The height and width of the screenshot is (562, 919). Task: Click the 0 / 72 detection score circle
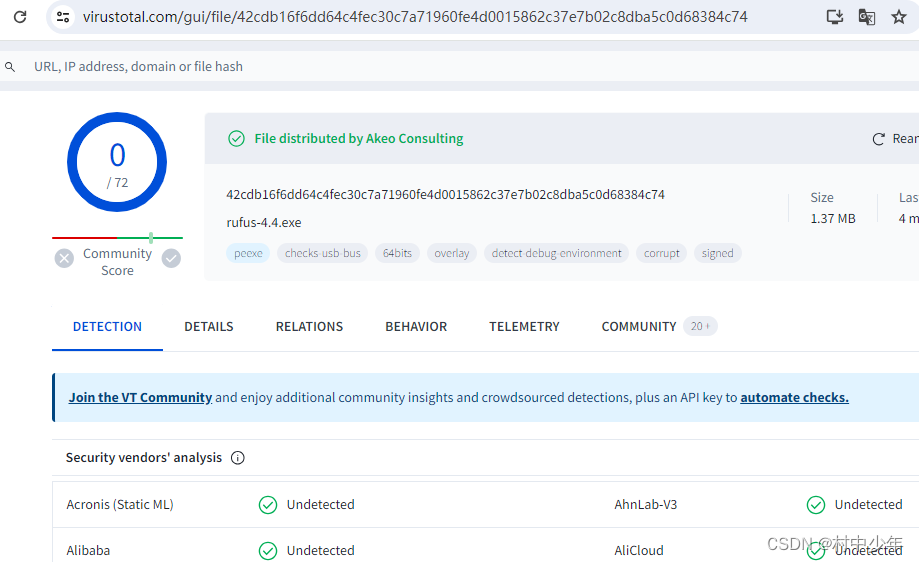[117, 162]
